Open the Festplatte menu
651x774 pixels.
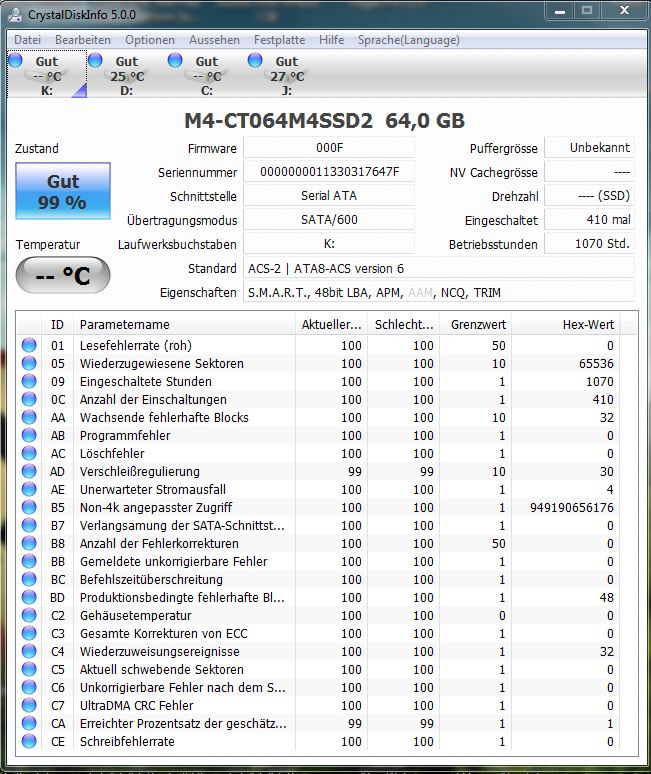tap(279, 40)
